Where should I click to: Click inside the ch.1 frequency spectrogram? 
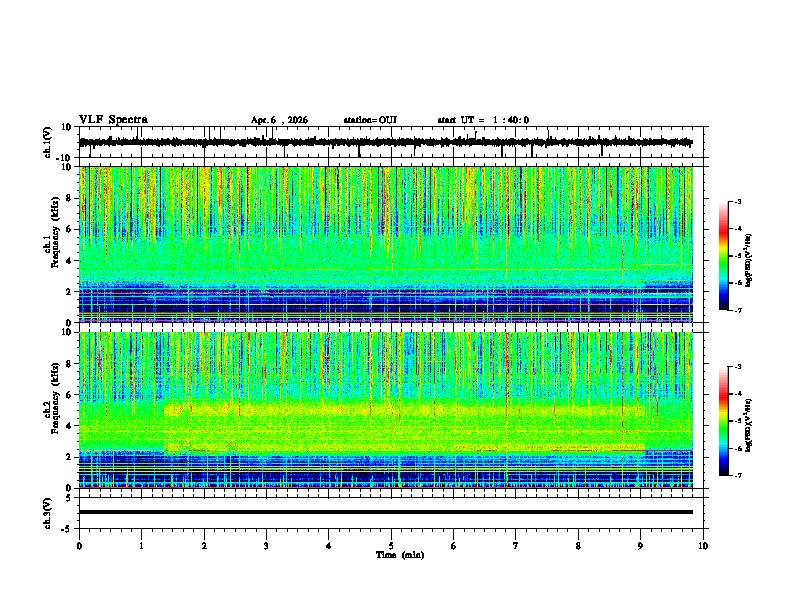[x=386, y=244]
